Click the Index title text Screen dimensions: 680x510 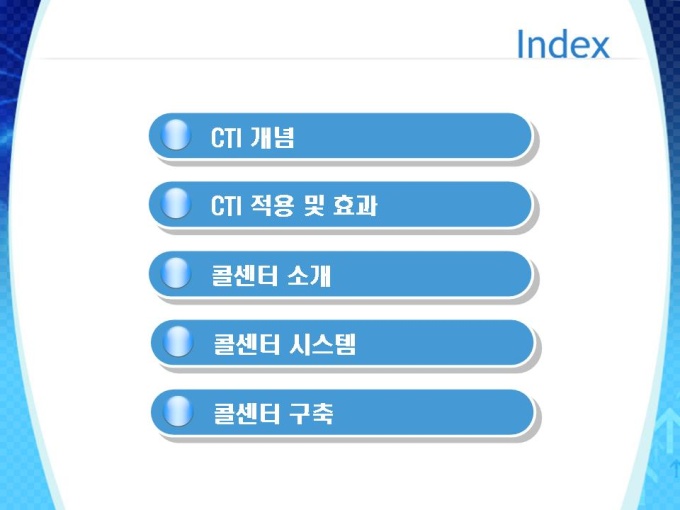coord(563,44)
